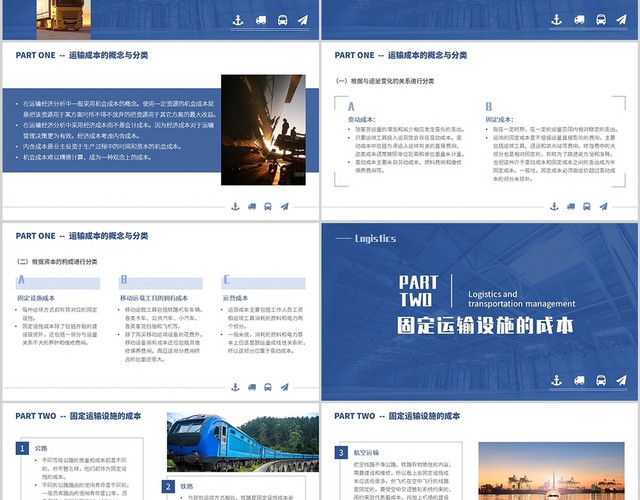The image size is (640, 500).
Task: Select the sunset airport photo
Action: click(x=551, y=471)
